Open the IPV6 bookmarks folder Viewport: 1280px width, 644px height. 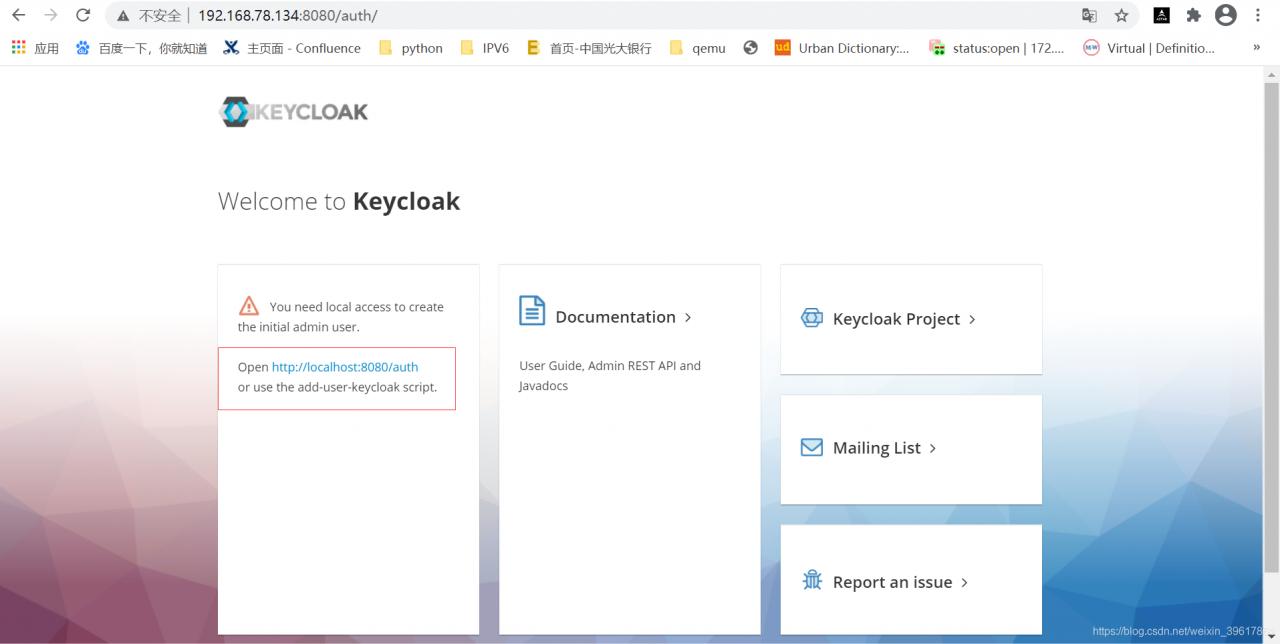click(x=484, y=48)
